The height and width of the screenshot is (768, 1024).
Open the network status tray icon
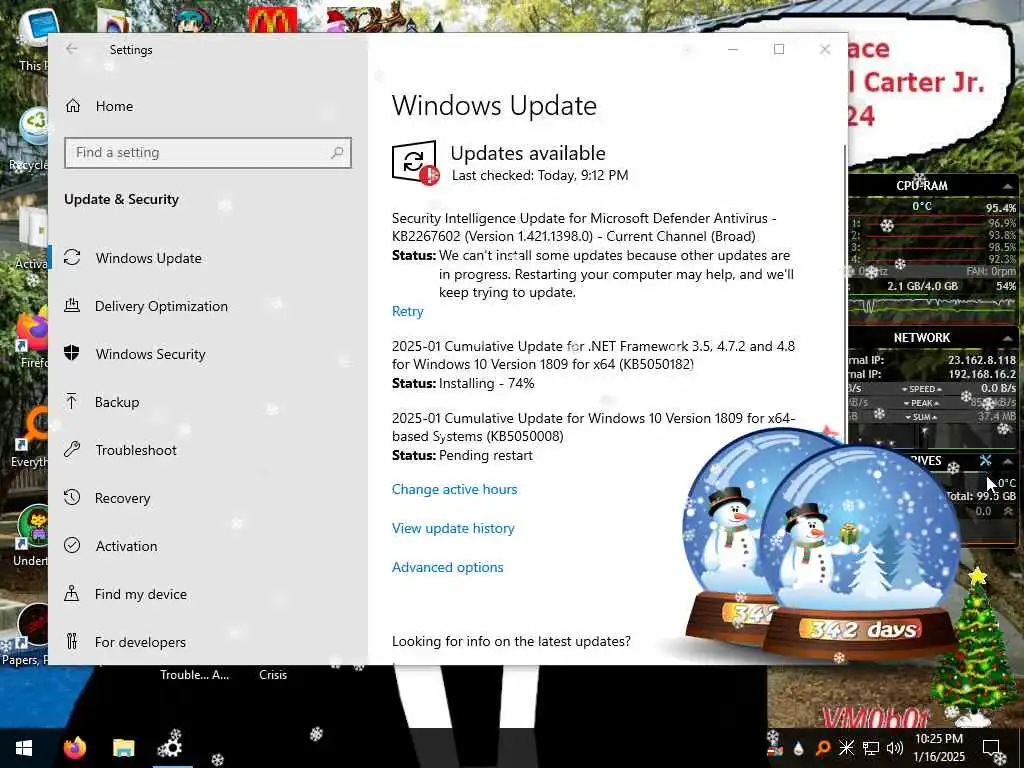(871, 748)
